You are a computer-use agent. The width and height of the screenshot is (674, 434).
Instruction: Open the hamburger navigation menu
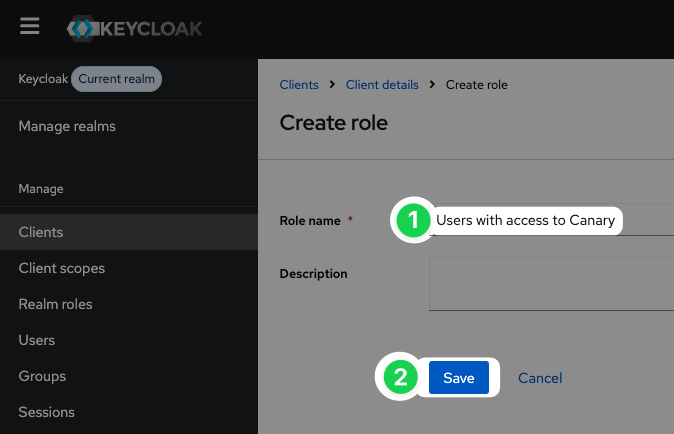(x=30, y=26)
